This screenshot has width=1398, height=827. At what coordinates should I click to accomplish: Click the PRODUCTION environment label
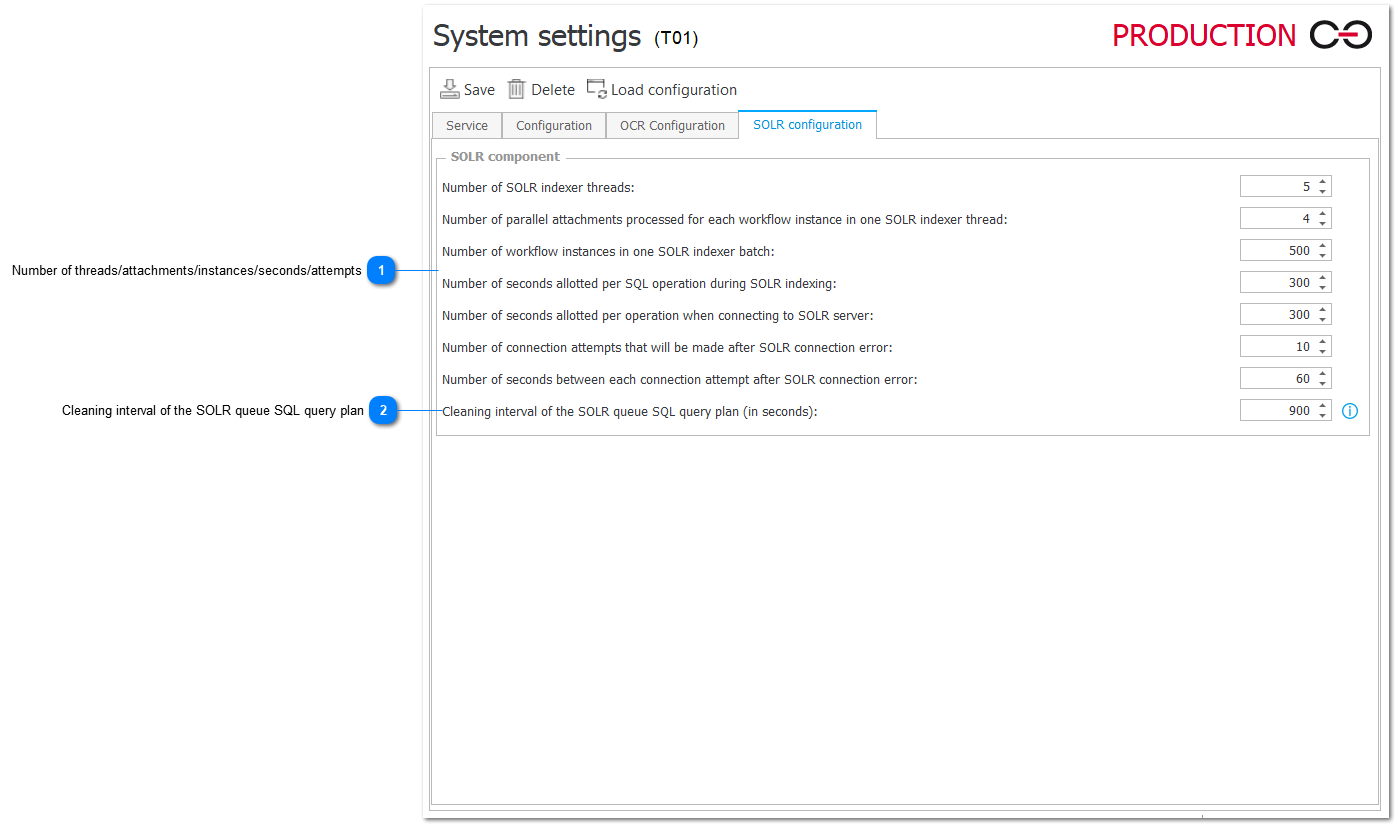[1204, 35]
